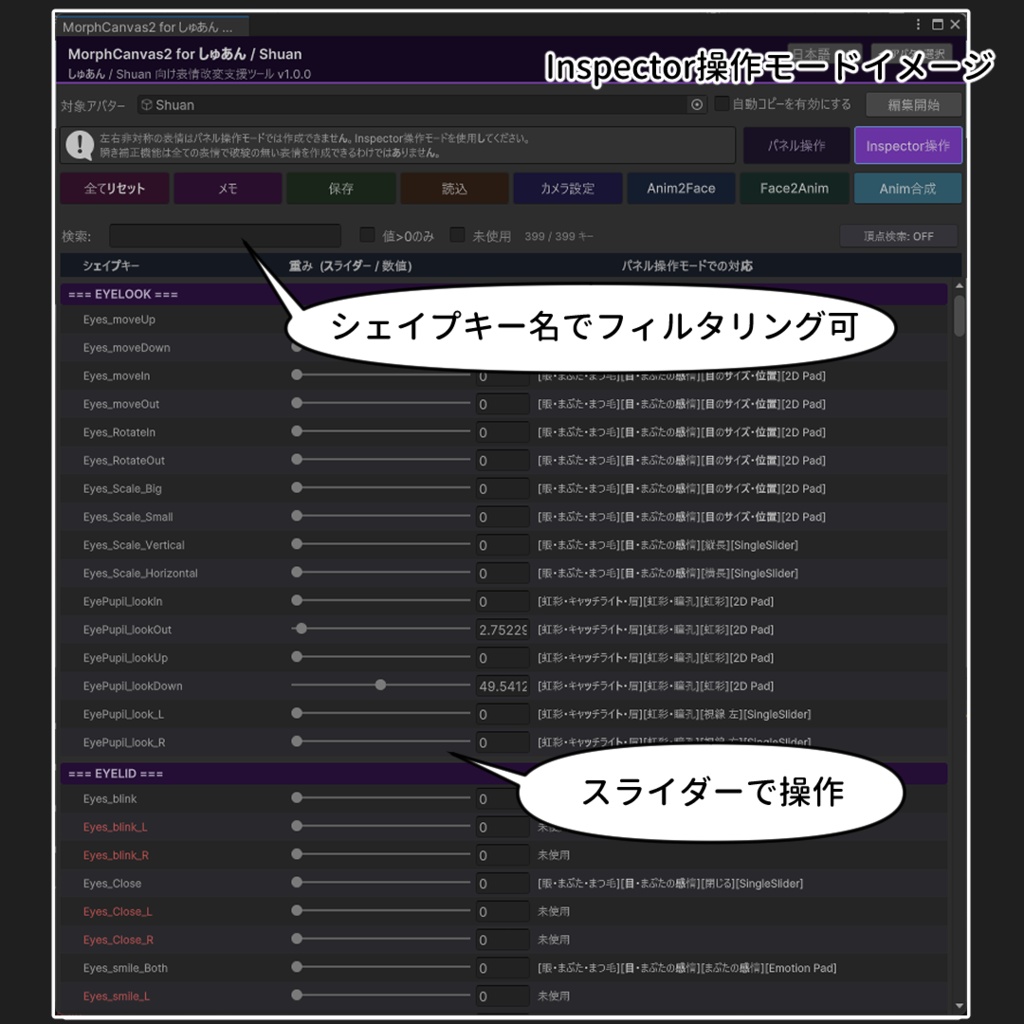This screenshot has width=1024, height=1024.
Task: Select the Eyes_Scale_Small shape key label
Action: (x=127, y=517)
